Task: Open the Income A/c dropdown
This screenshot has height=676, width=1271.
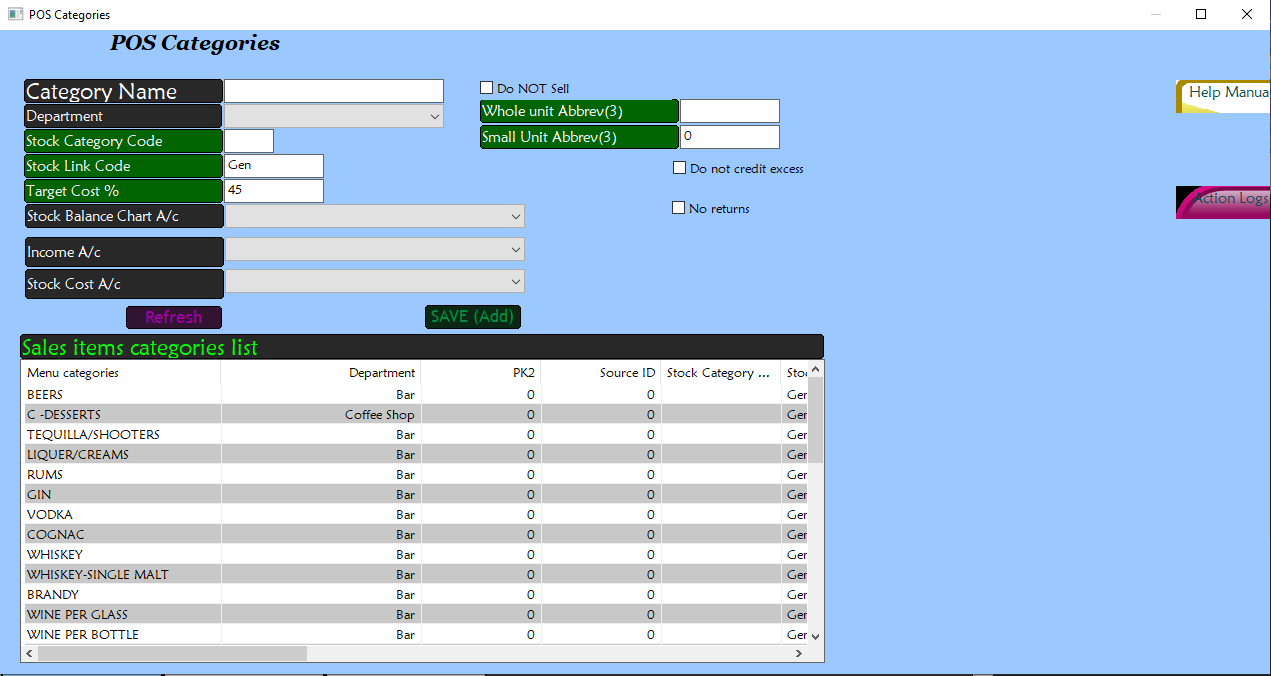Action: click(x=375, y=249)
